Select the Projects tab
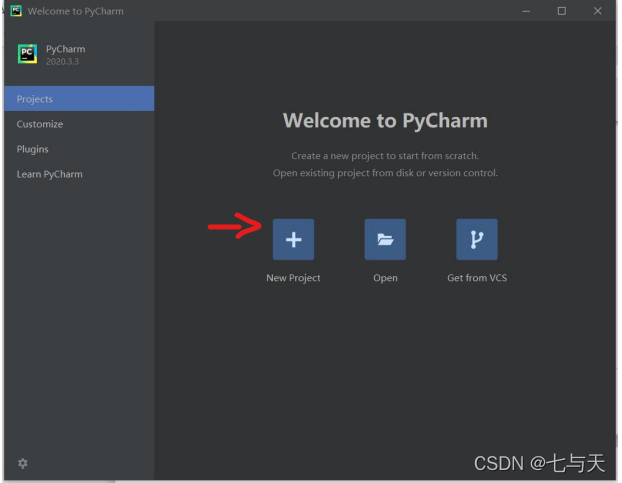 tap(79, 98)
